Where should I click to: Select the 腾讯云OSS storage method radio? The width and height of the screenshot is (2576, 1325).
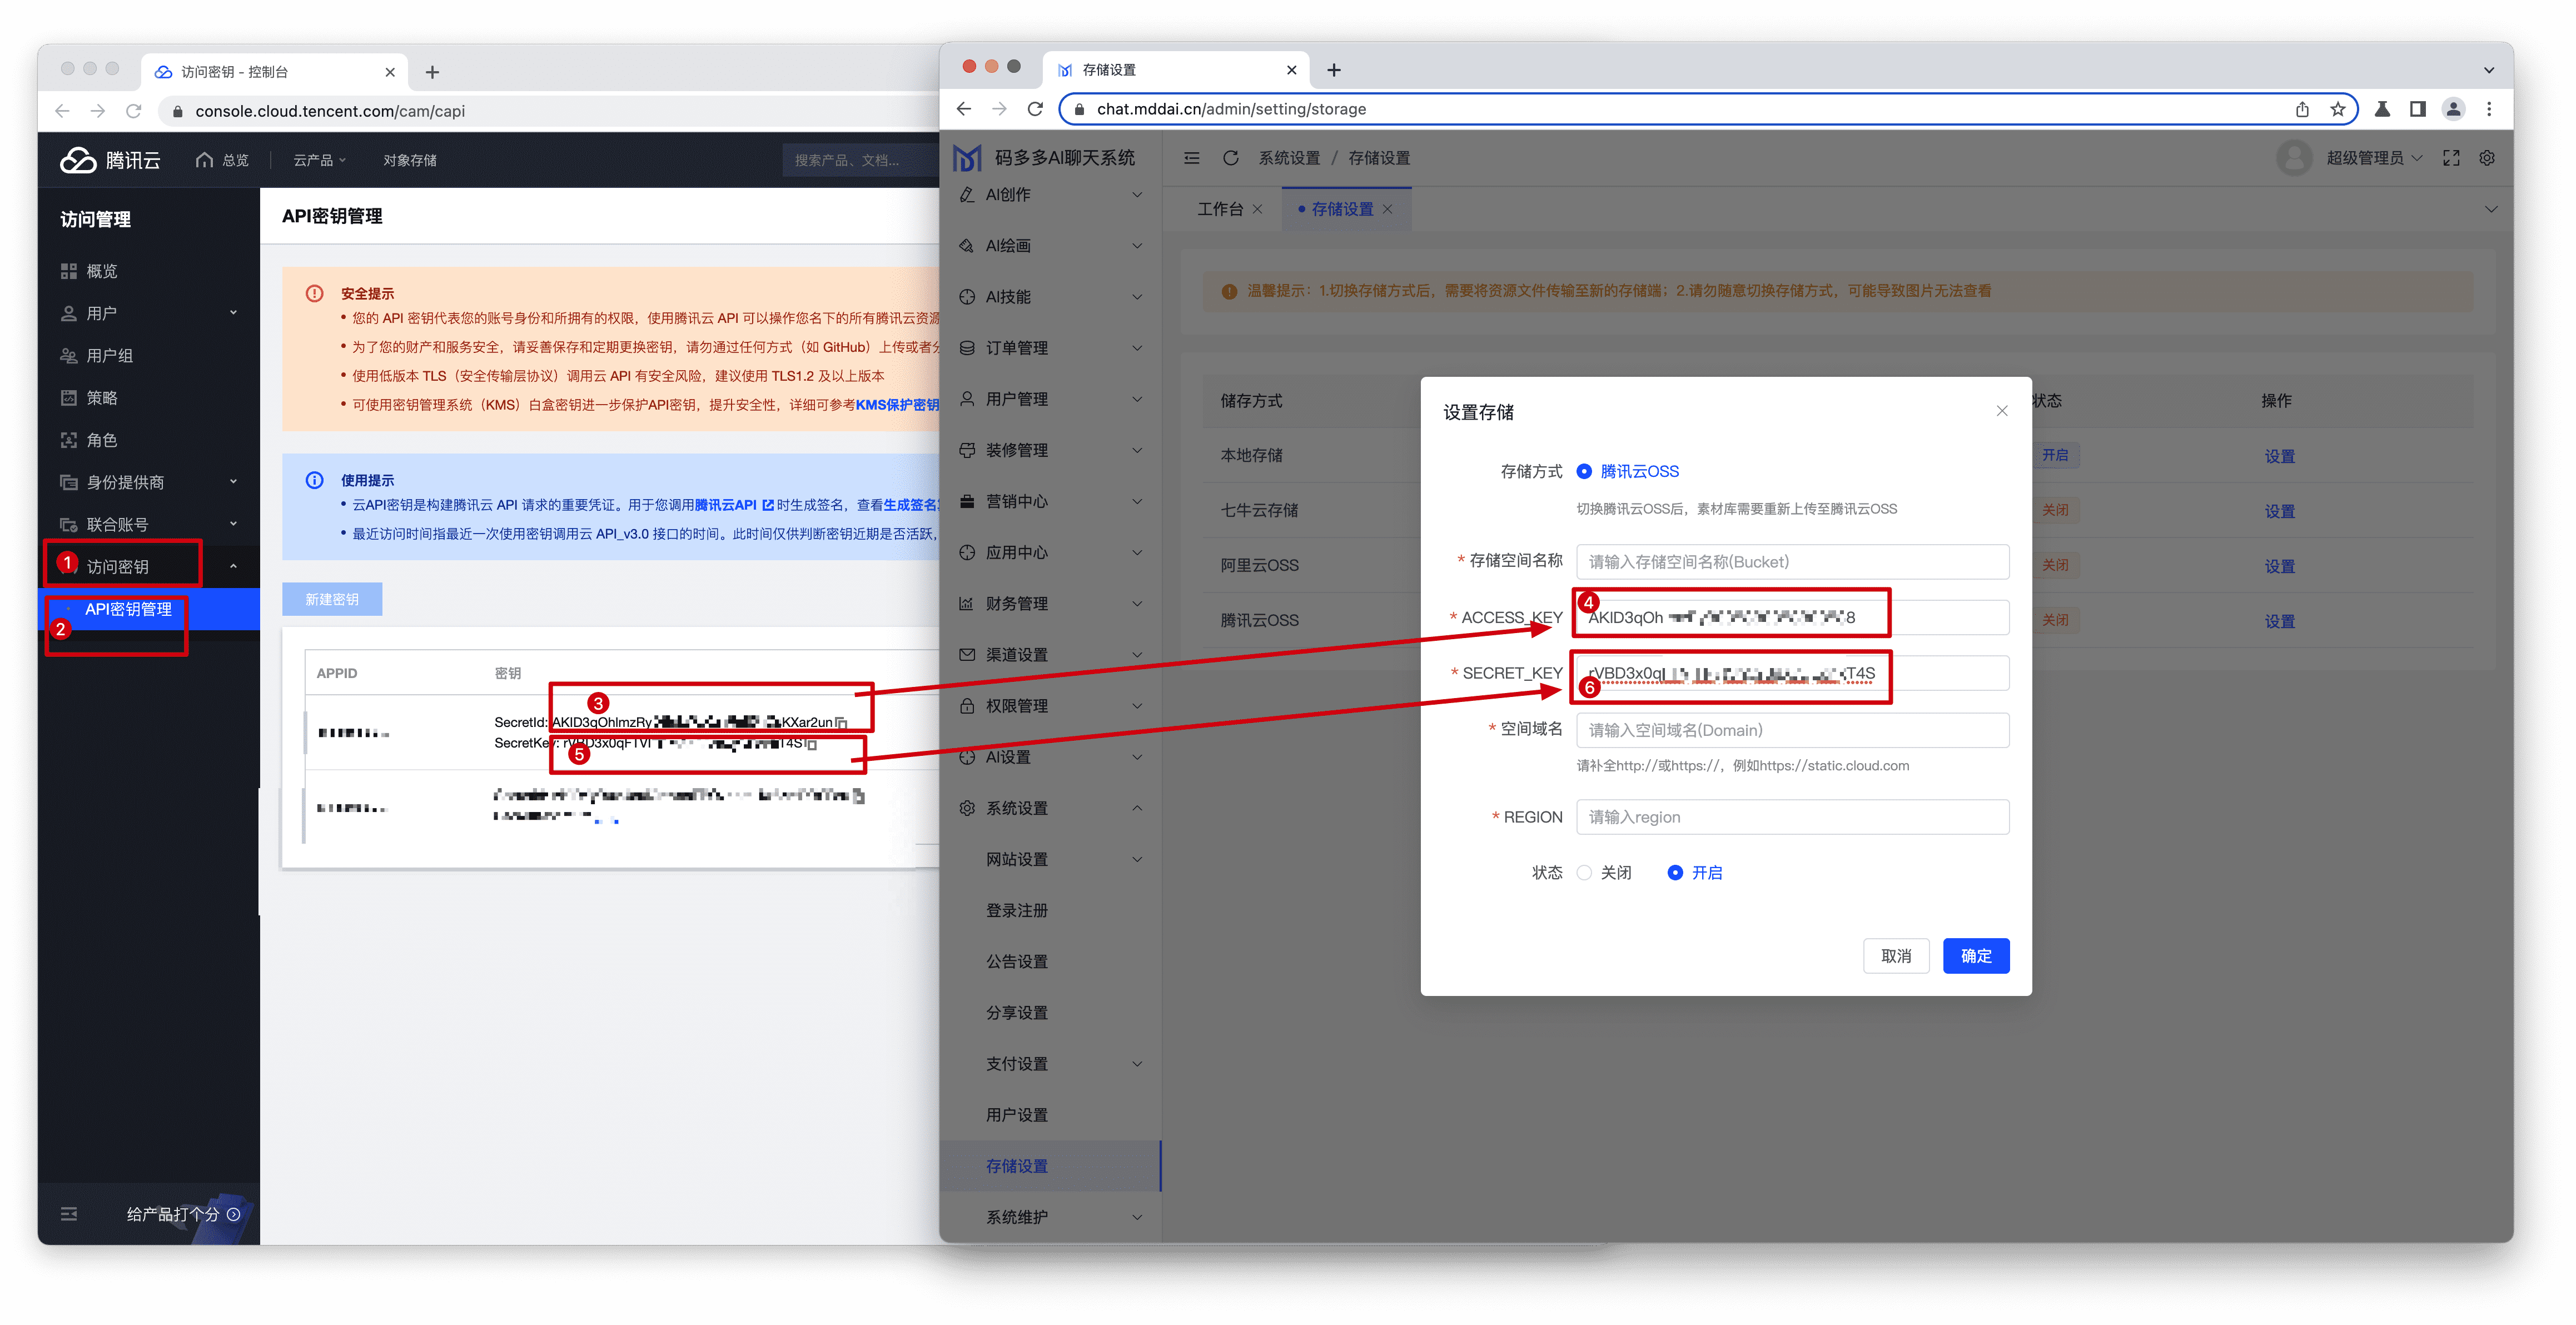[1584, 471]
